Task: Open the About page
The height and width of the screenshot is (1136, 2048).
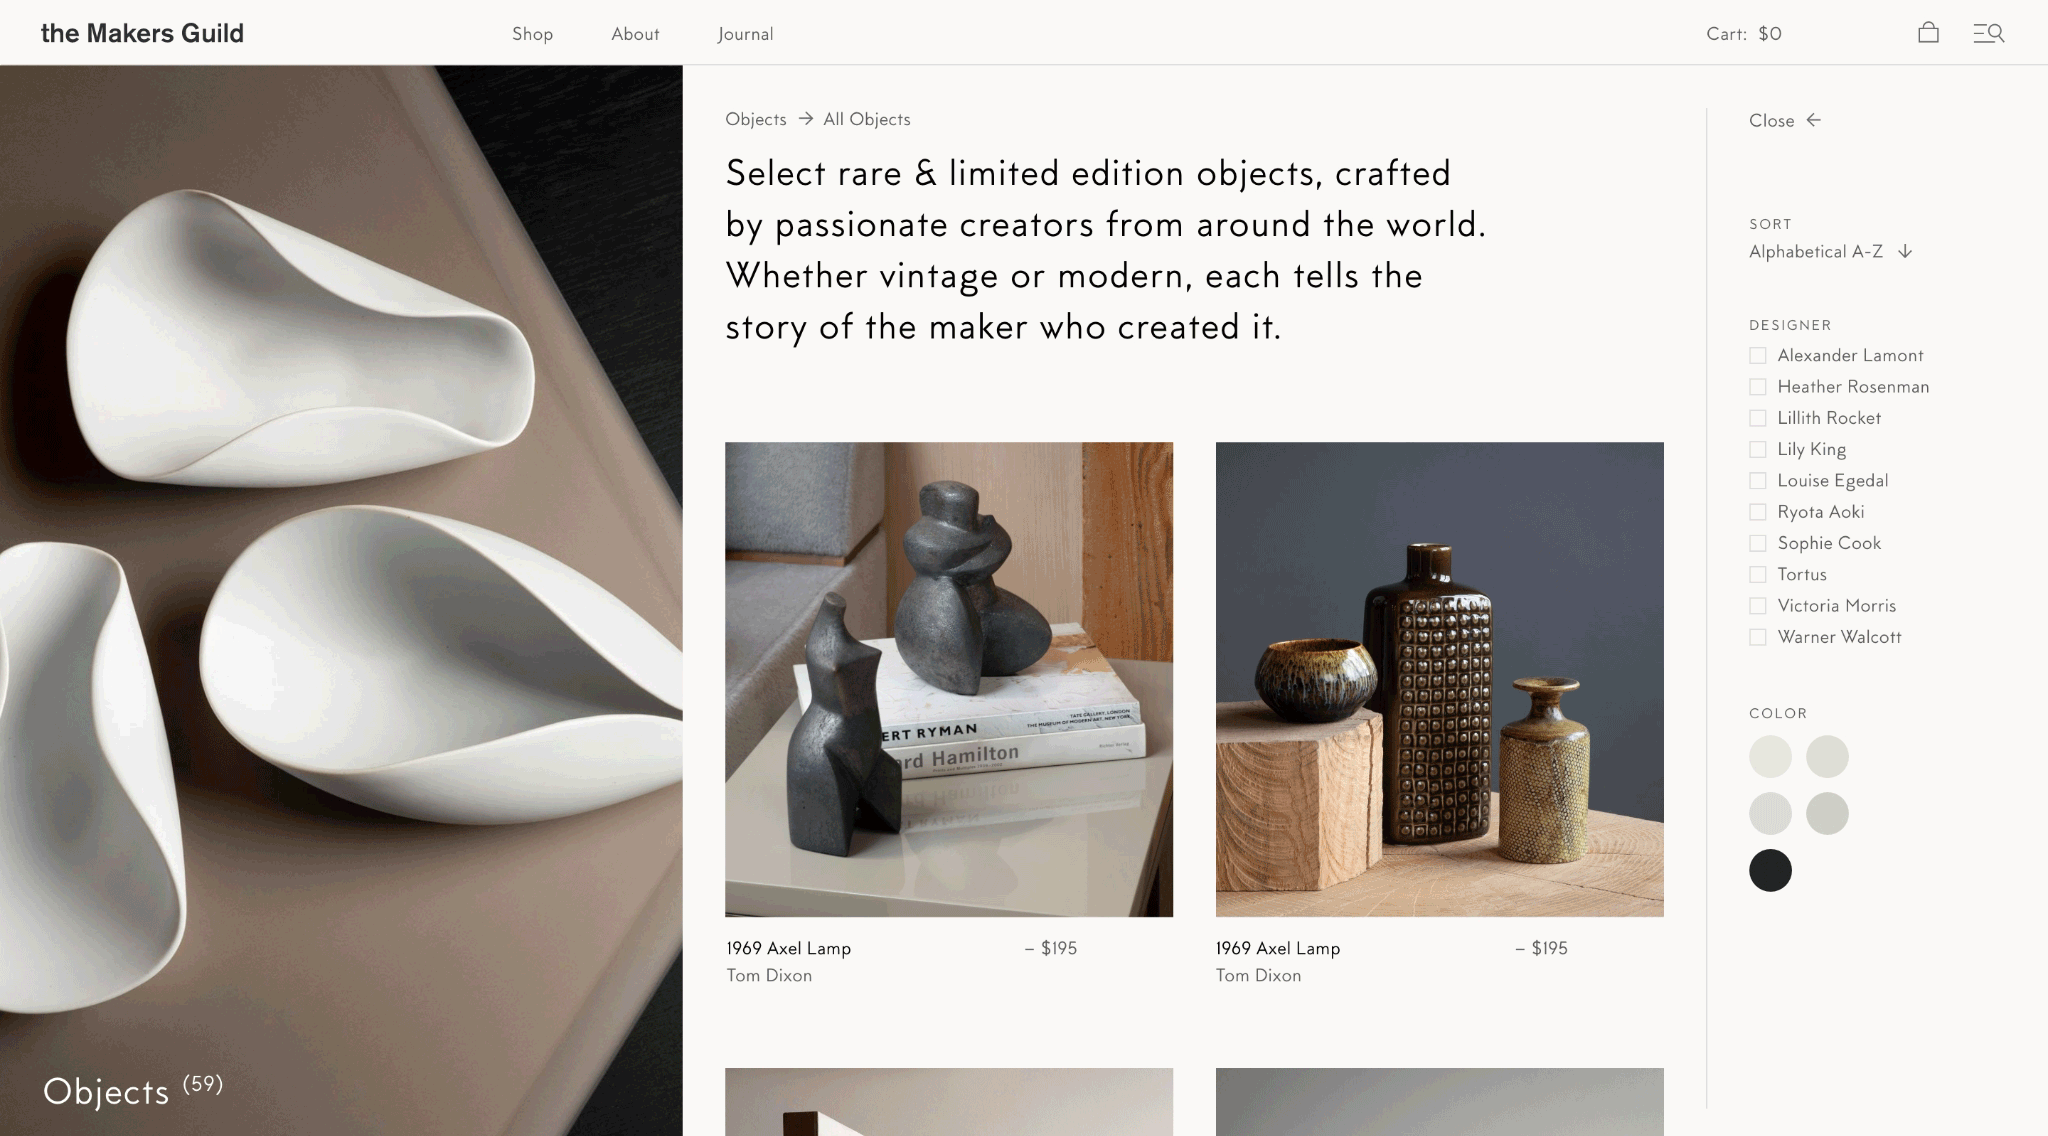Action: [x=635, y=34]
